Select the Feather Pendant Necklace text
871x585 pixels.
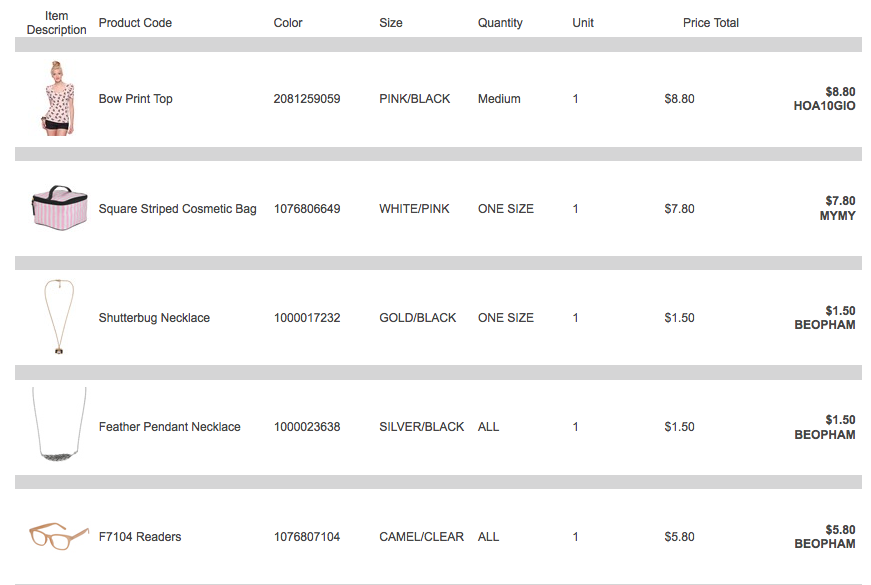coord(169,427)
